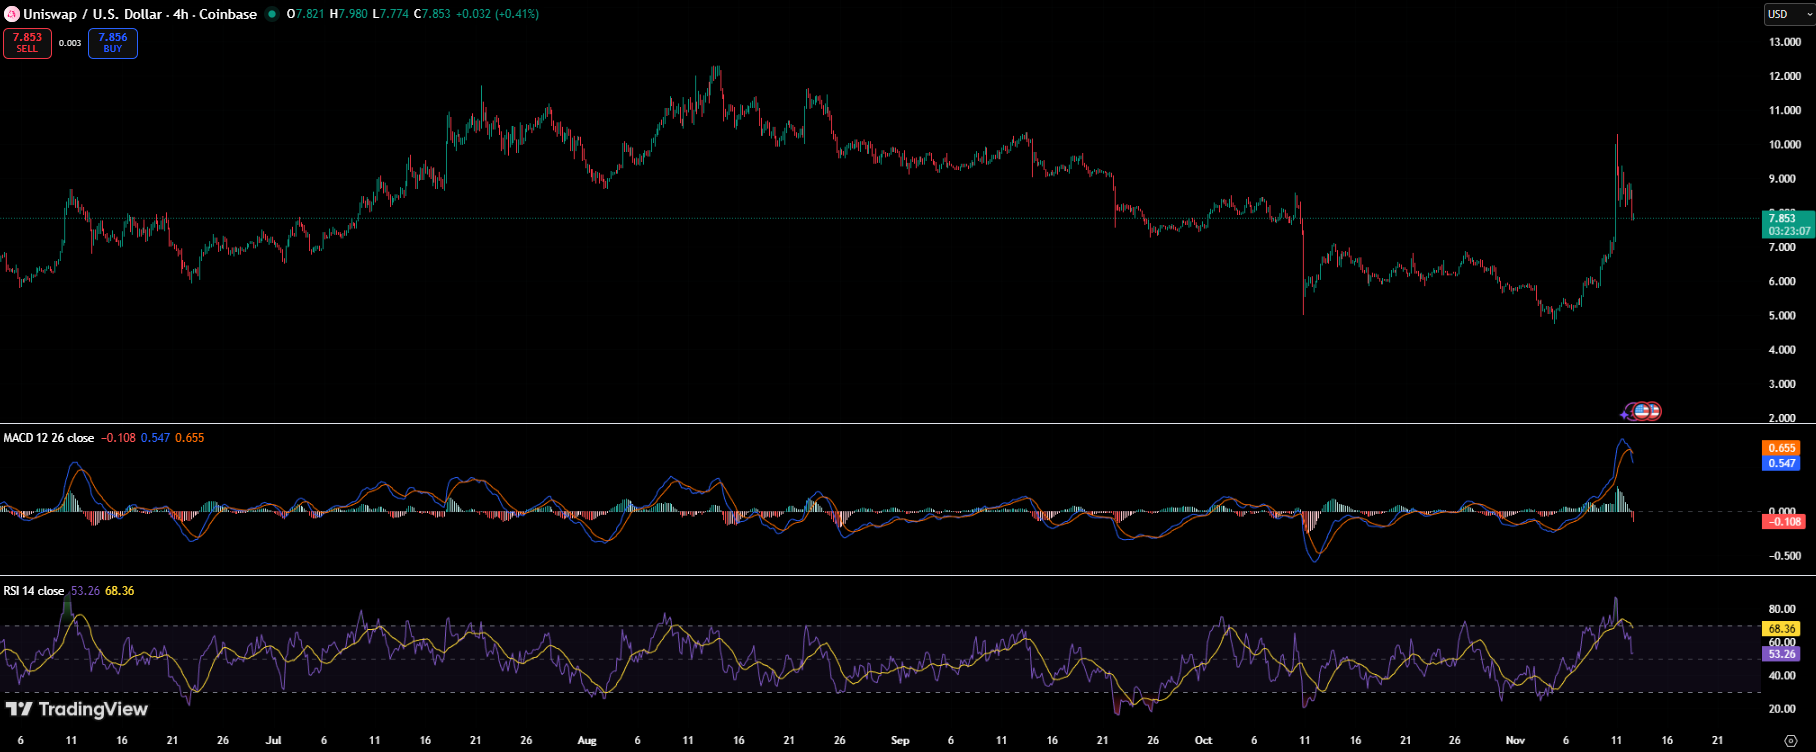The width and height of the screenshot is (1816, 752).
Task: Click the Nov label on the time axis
Action: 1516,740
